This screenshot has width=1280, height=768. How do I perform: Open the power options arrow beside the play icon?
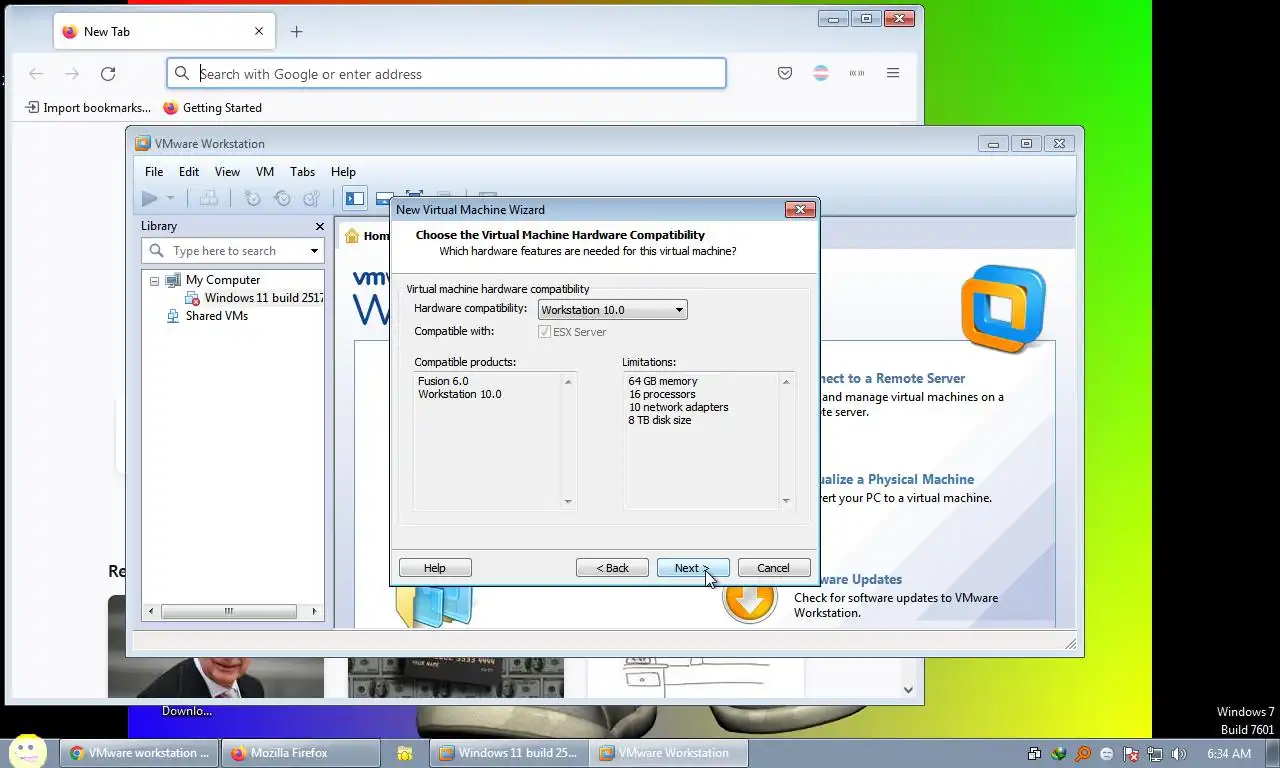point(170,199)
